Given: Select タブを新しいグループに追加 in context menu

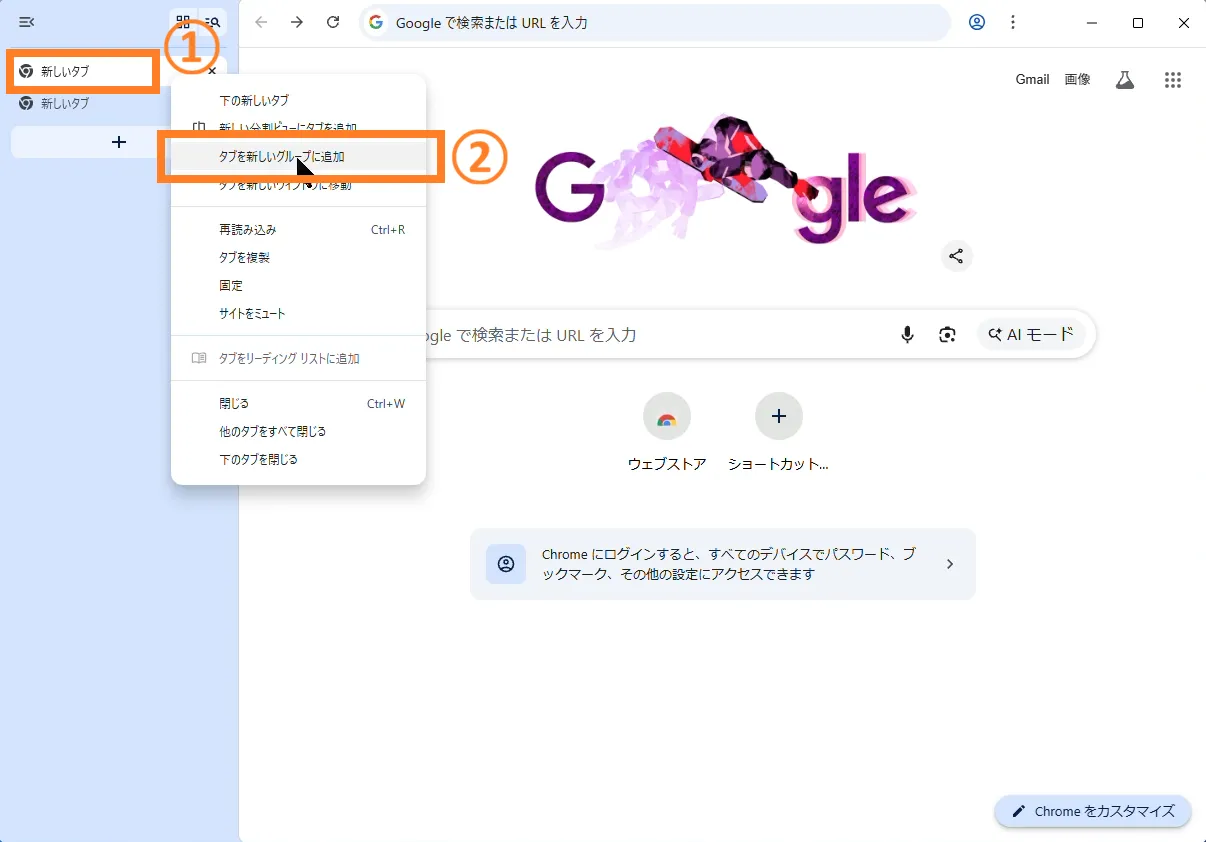Looking at the screenshot, I should pyautogui.click(x=282, y=157).
